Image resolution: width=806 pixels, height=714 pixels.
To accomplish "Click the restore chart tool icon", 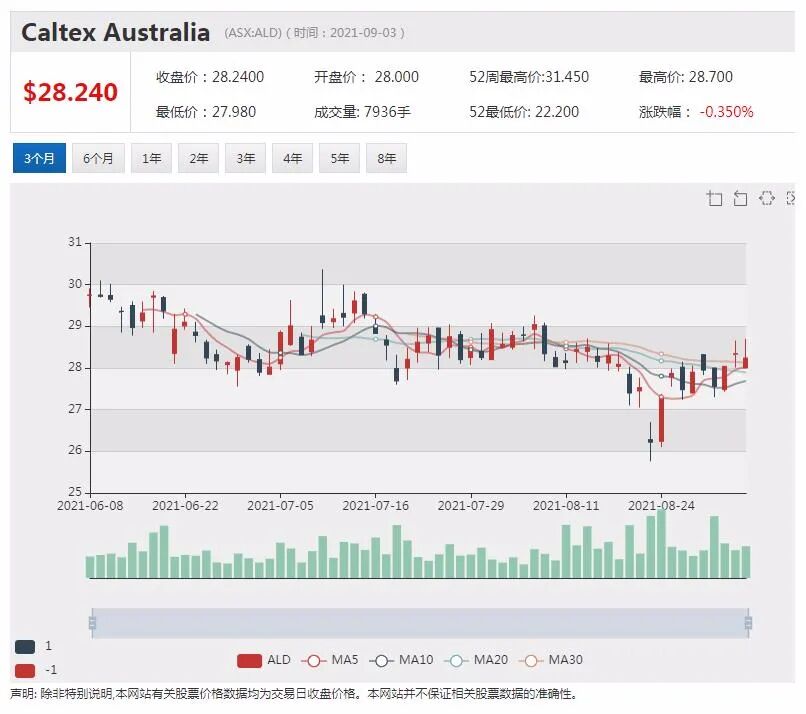I will [766, 198].
